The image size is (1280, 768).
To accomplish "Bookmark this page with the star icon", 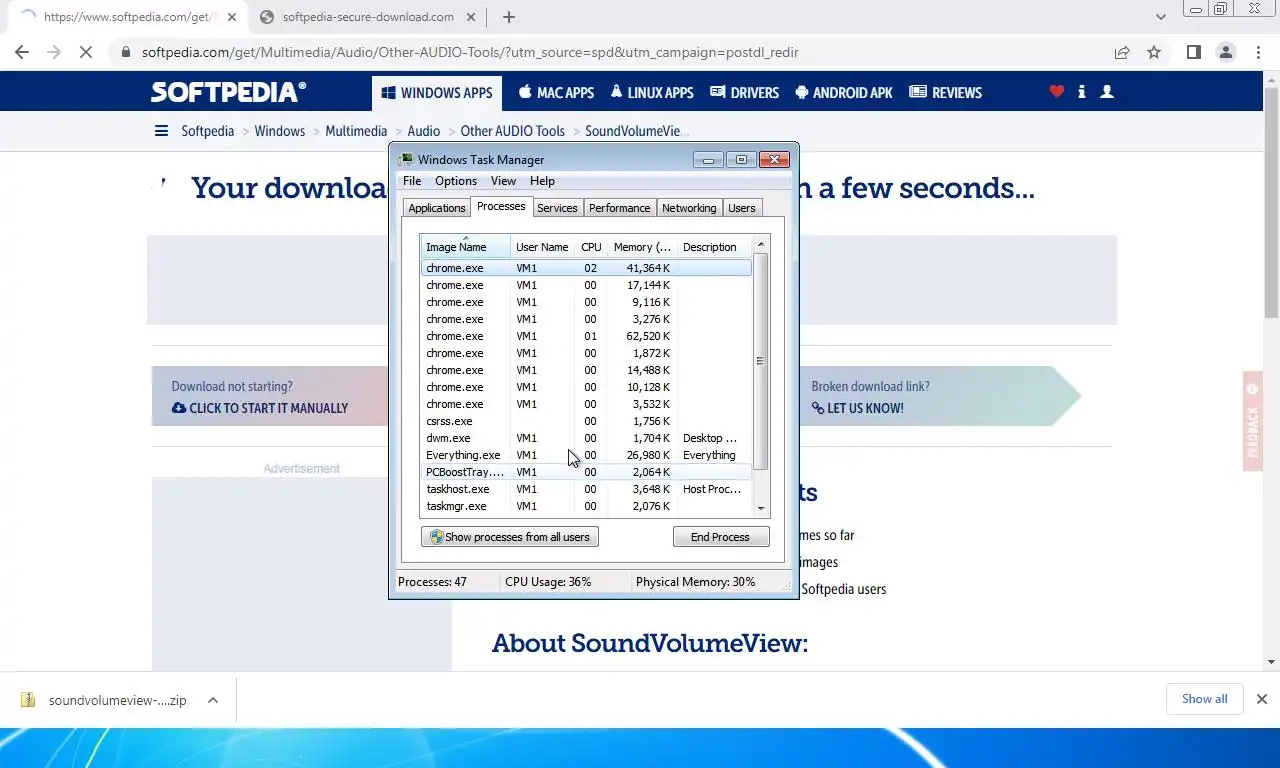I will (x=1154, y=52).
